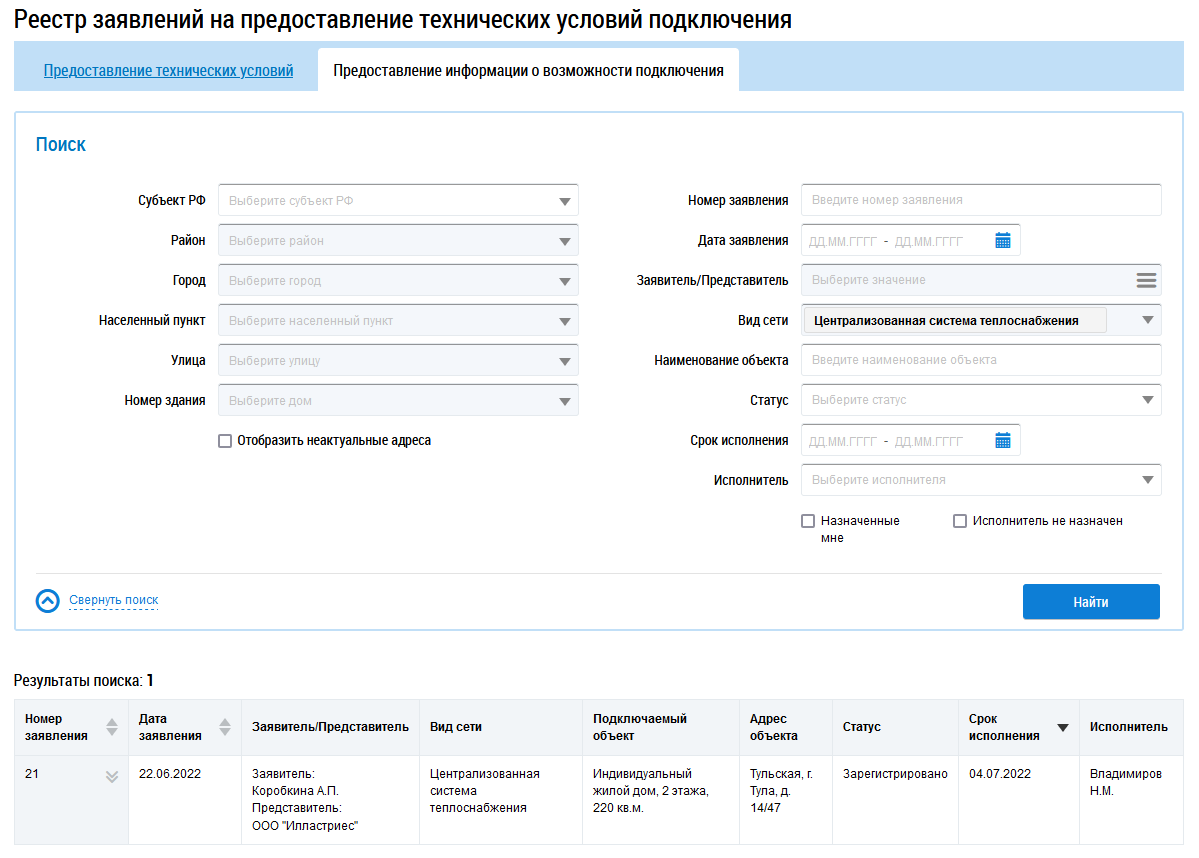
Task: Select Предоставление информации о возможности подключения tab
Action: click(x=528, y=71)
